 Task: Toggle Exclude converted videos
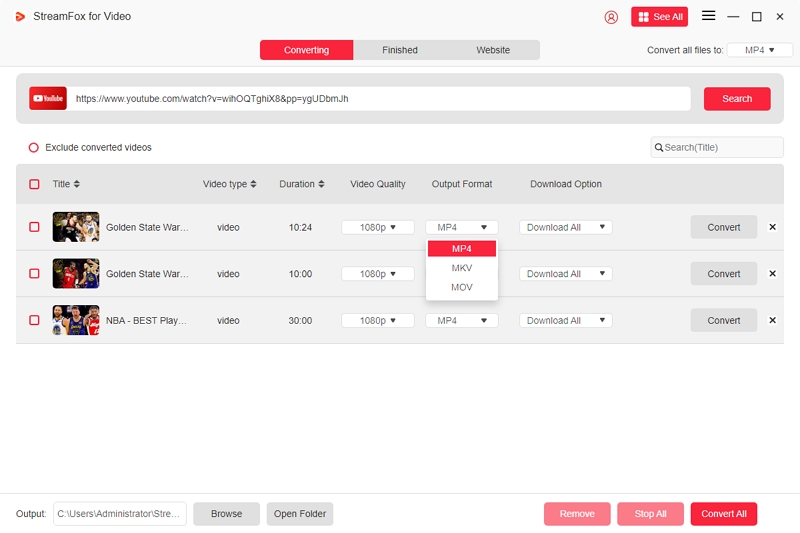pyautogui.click(x=34, y=147)
